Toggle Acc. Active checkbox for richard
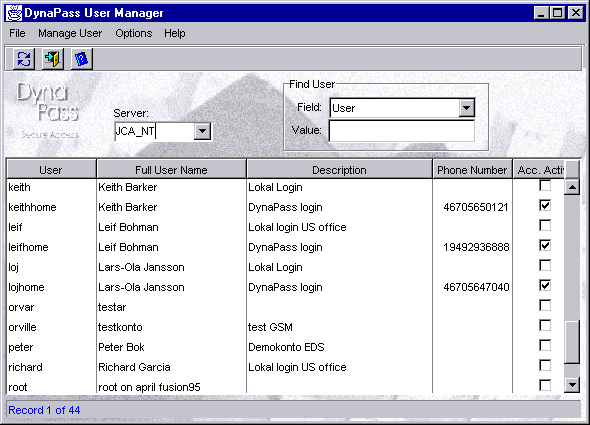Screen dimensions: 590x425 pyautogui.click(x=545, y=365)
